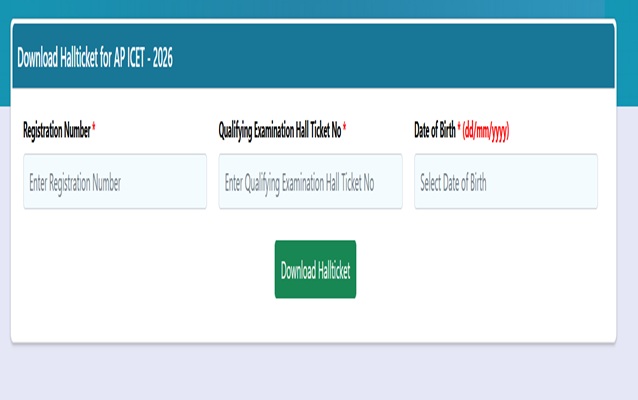638x400 pixels.
Task: Click the Registration Number input field
Action: [x=115, y=181]
